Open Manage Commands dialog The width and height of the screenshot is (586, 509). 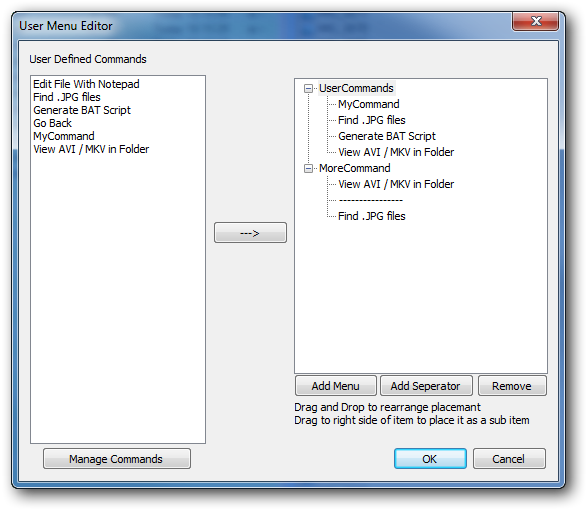click(x=117, y=459)
